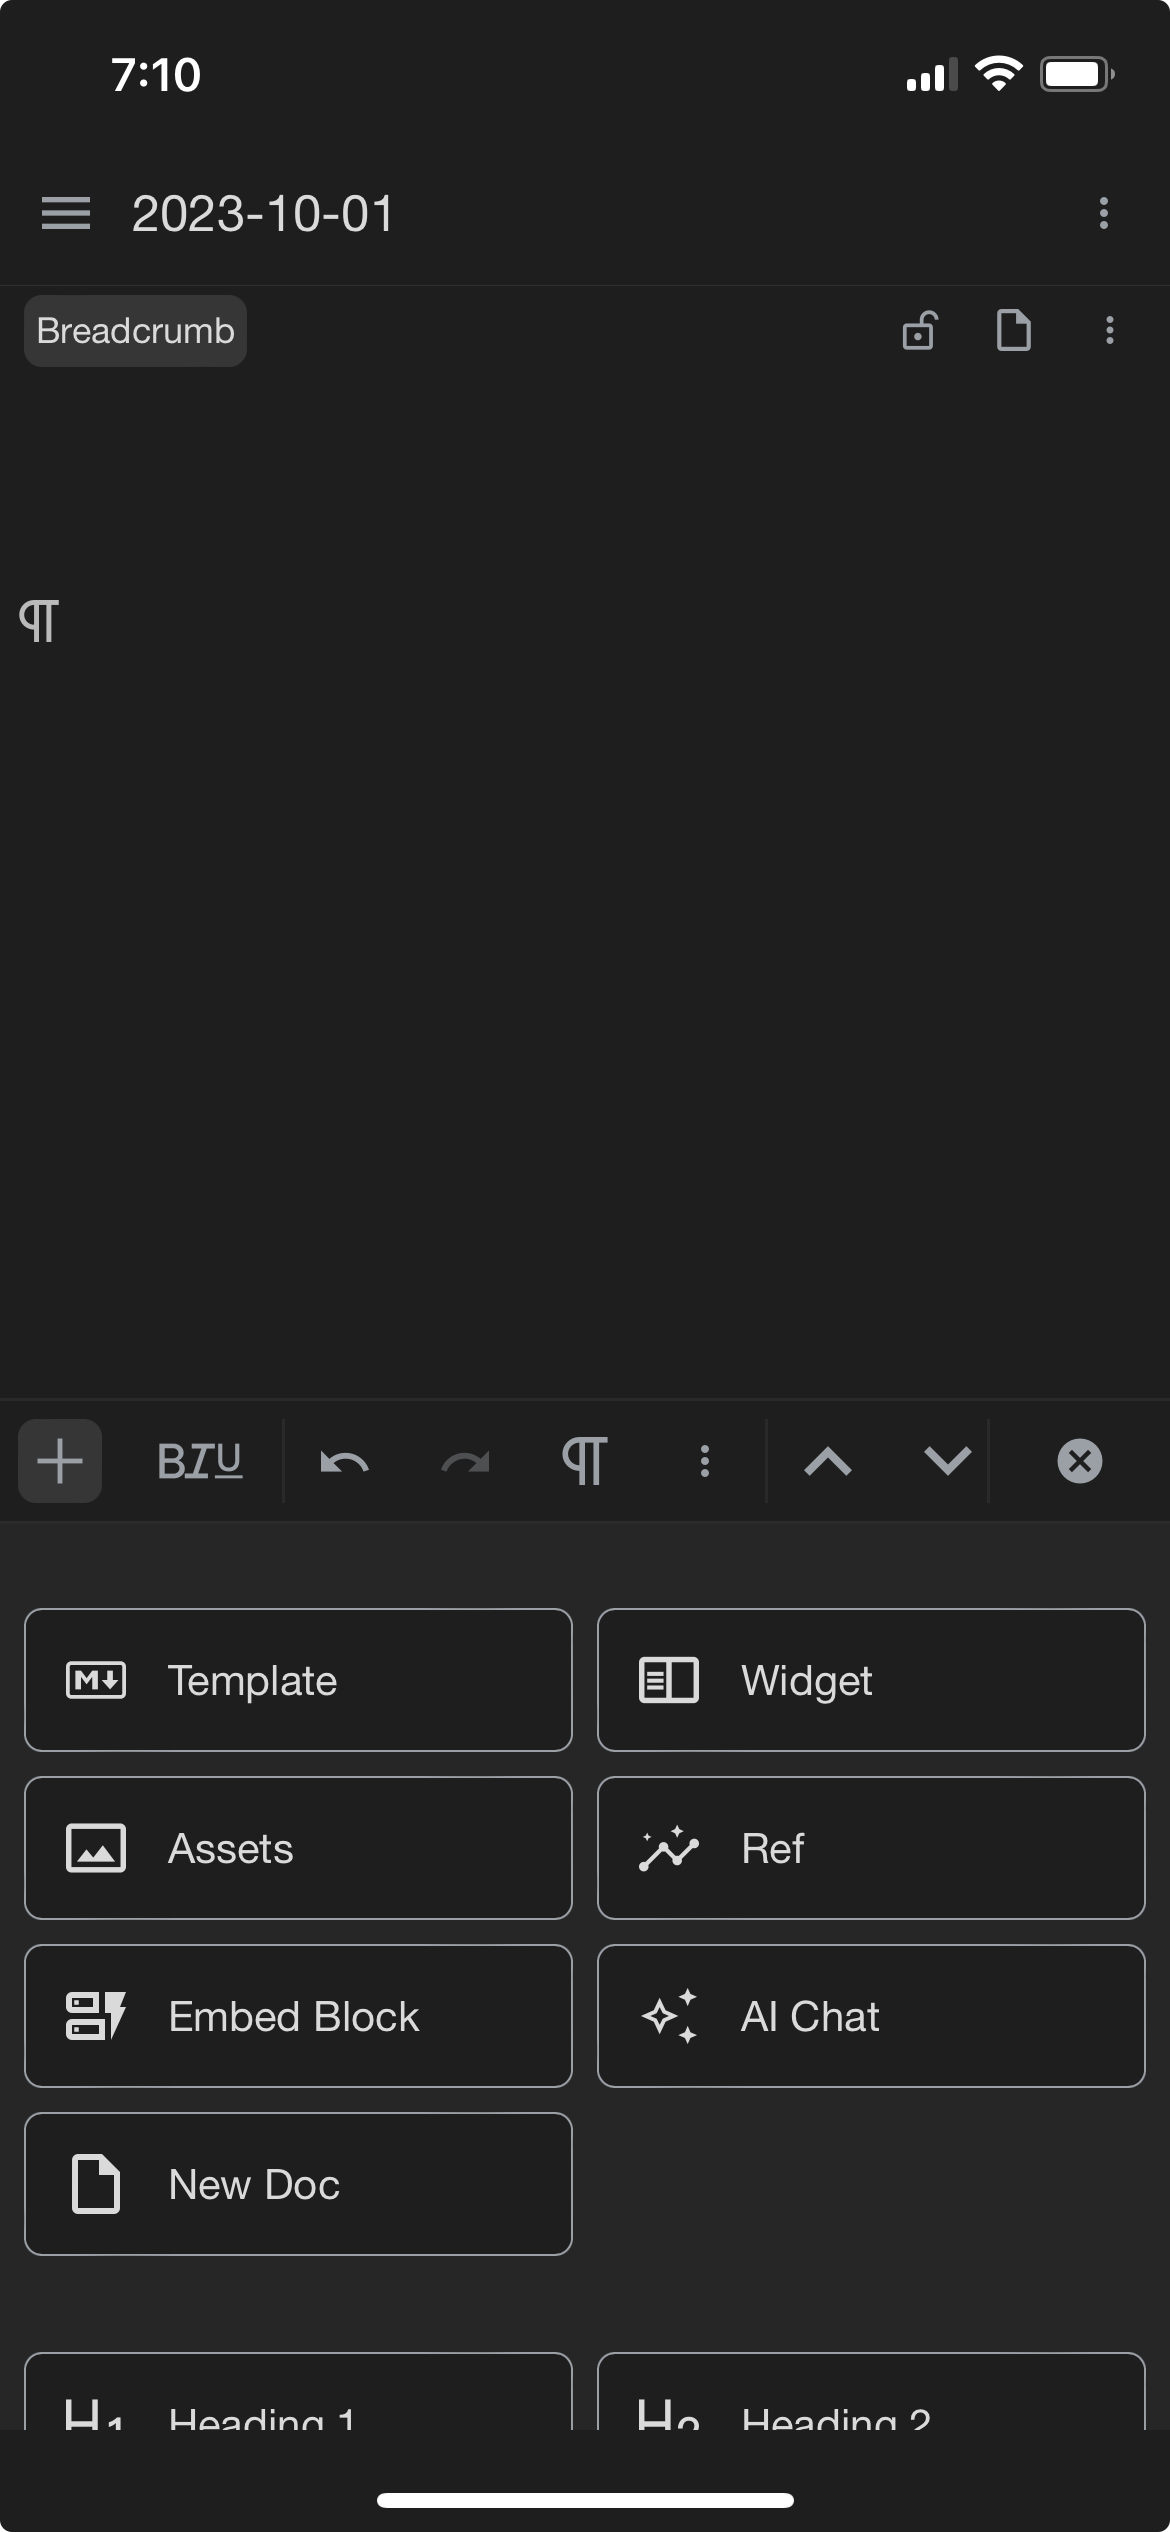The width and height of the screenshot is (1170, 2532).
Task: Toggle the document lock icon
Action: coord(919,331)
